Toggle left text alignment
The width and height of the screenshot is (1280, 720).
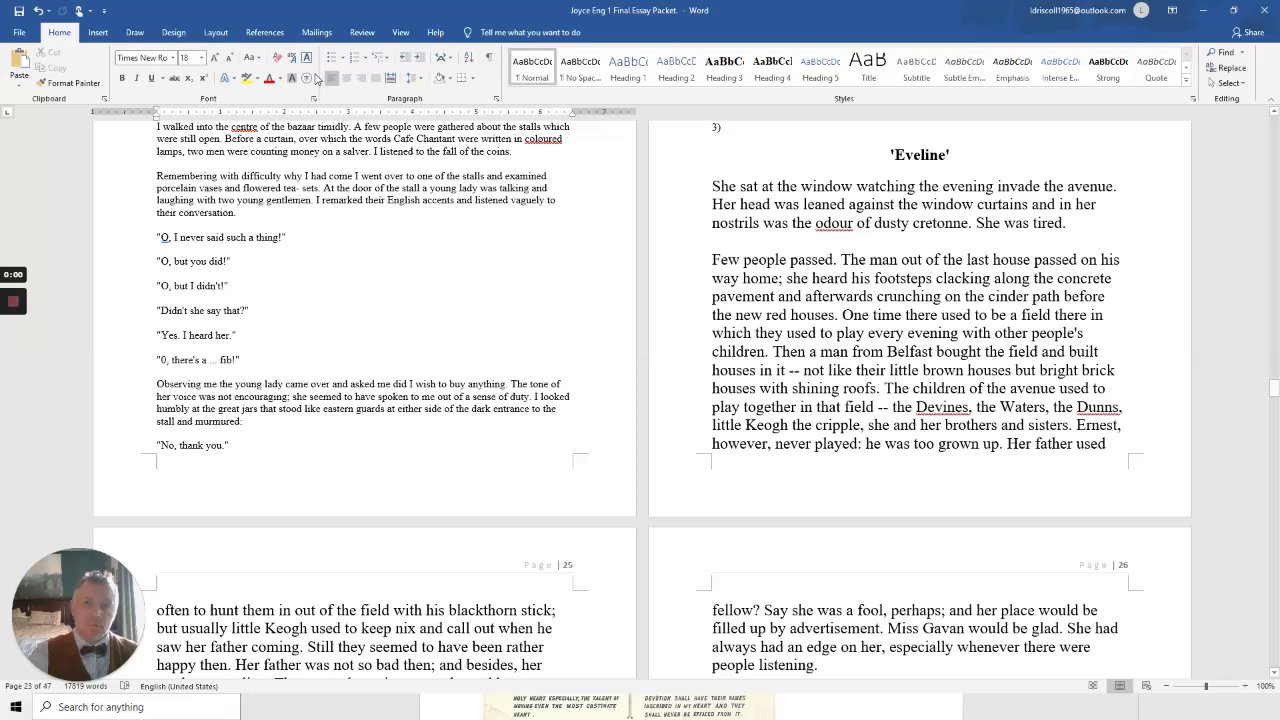click(332, 78)
